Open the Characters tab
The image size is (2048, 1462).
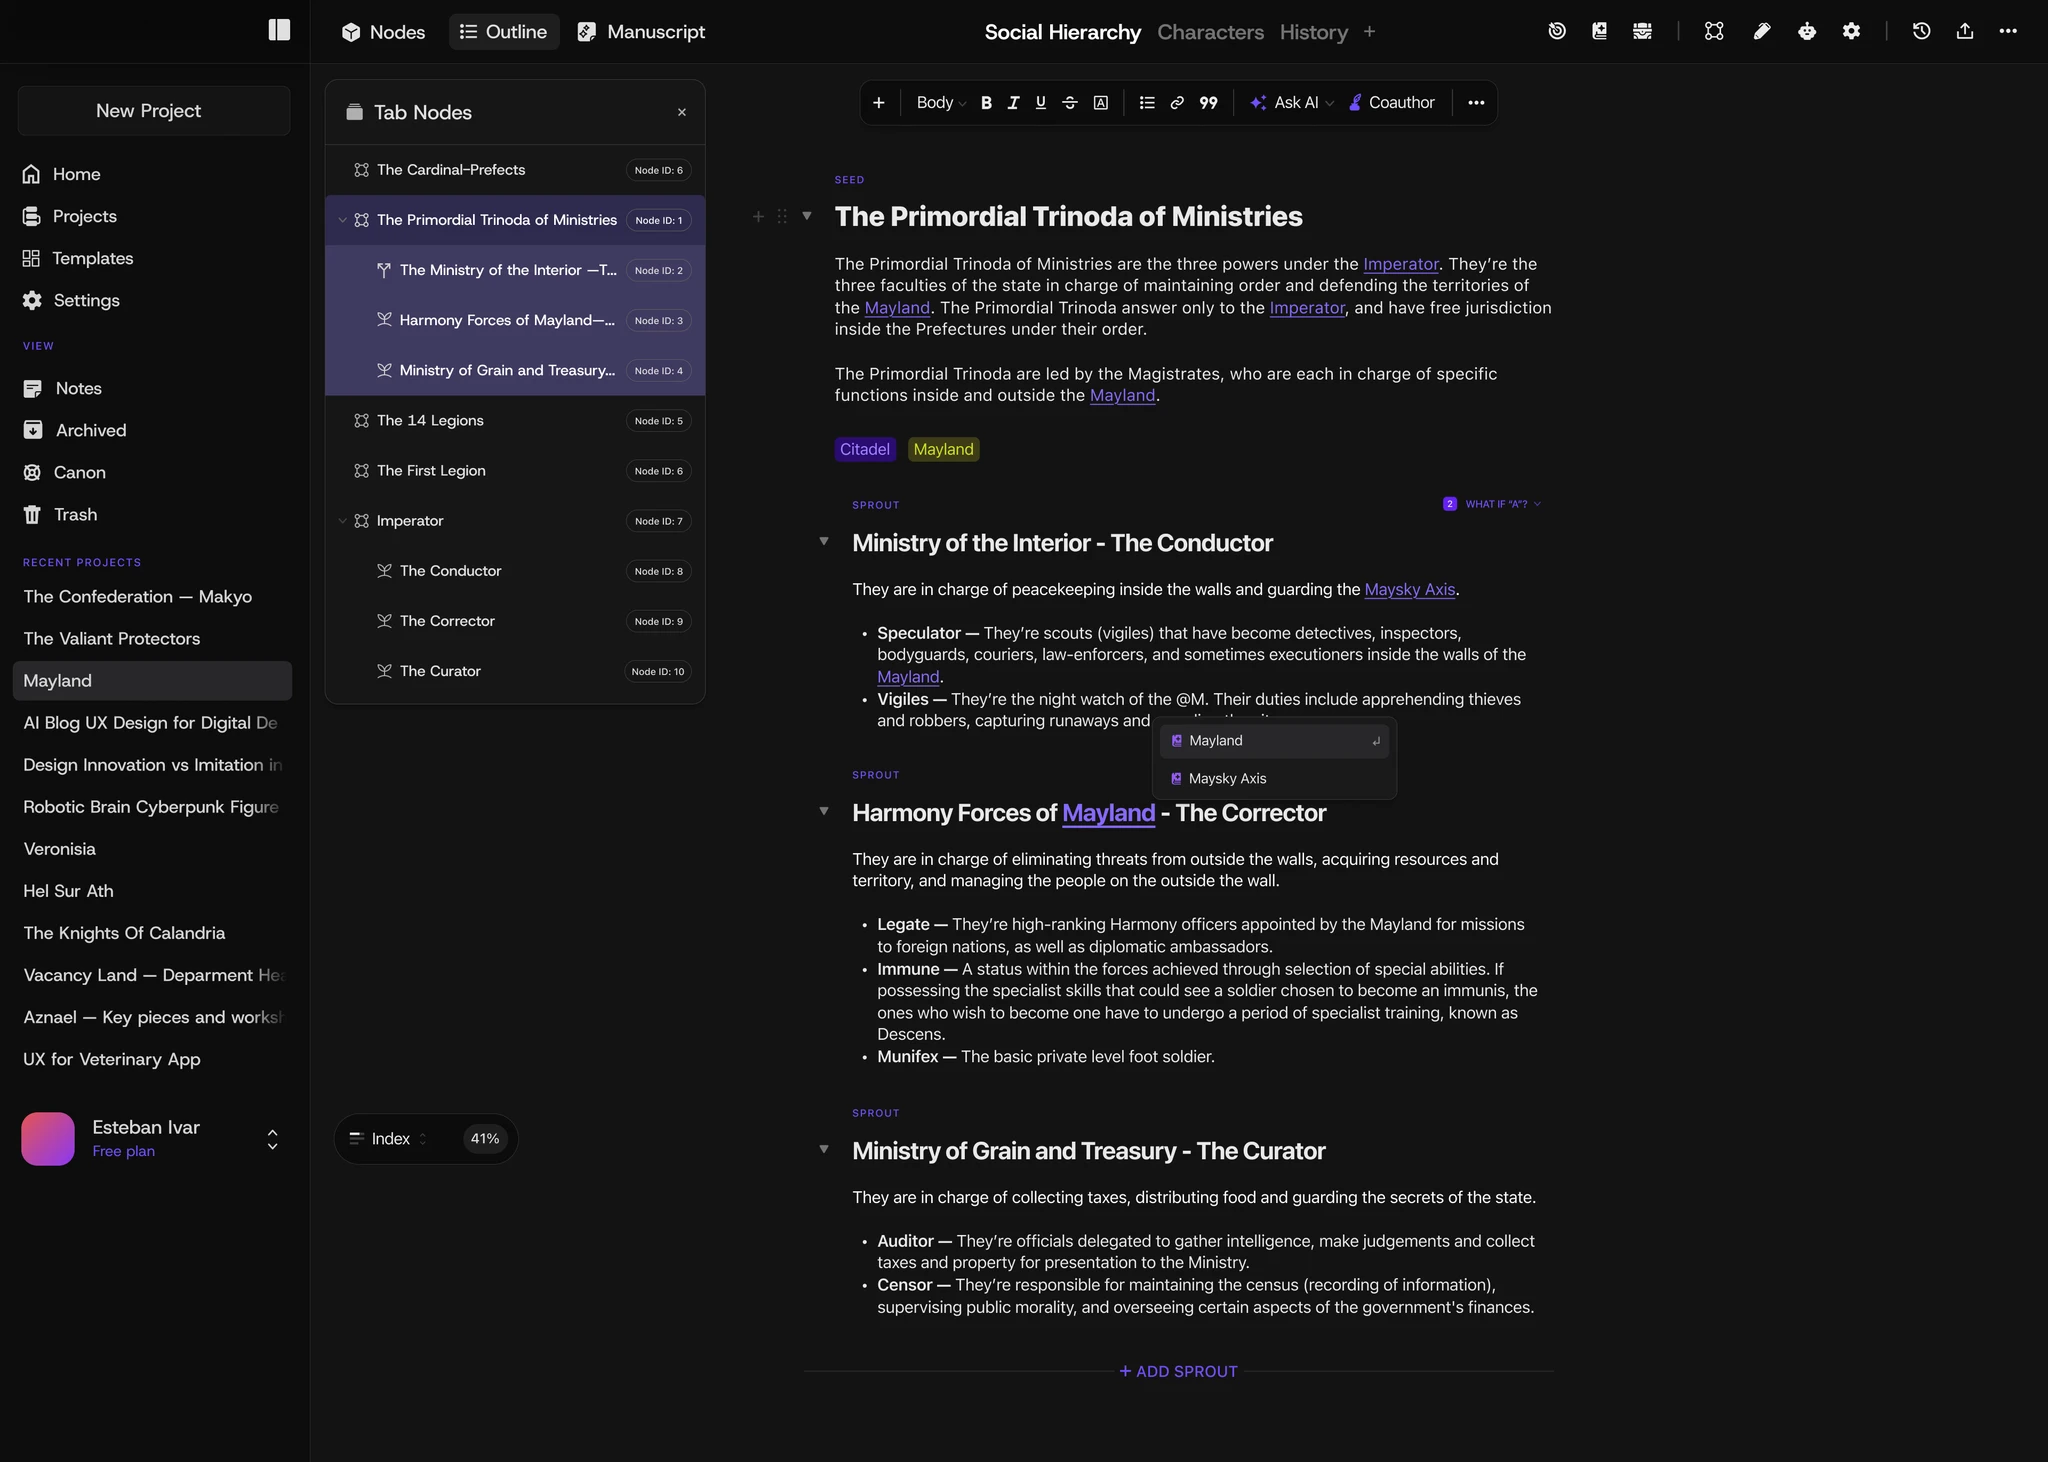pyautogui.click(x=1210, y=32)
